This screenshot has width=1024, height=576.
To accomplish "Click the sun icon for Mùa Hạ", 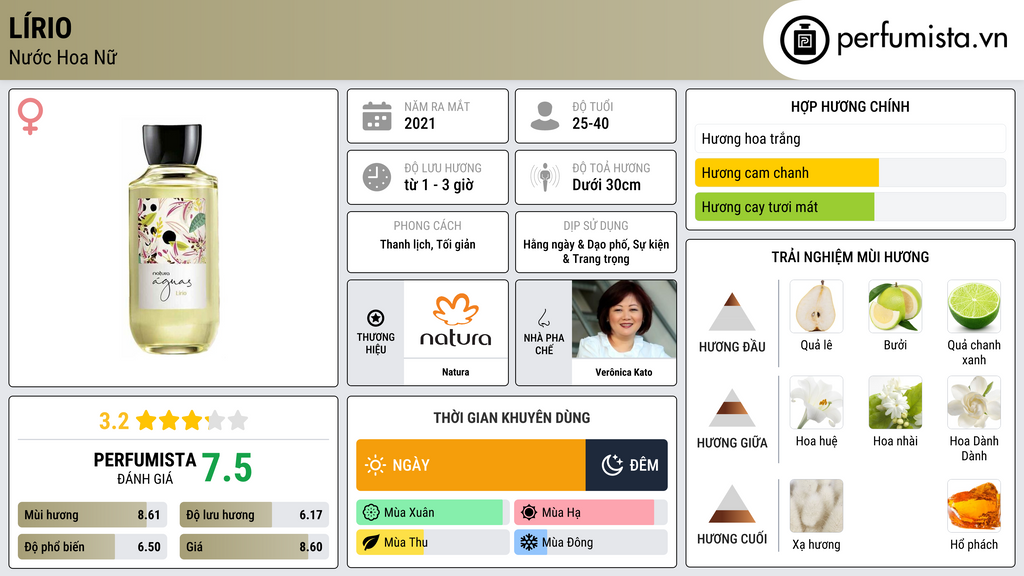I will tap(529, 513).
